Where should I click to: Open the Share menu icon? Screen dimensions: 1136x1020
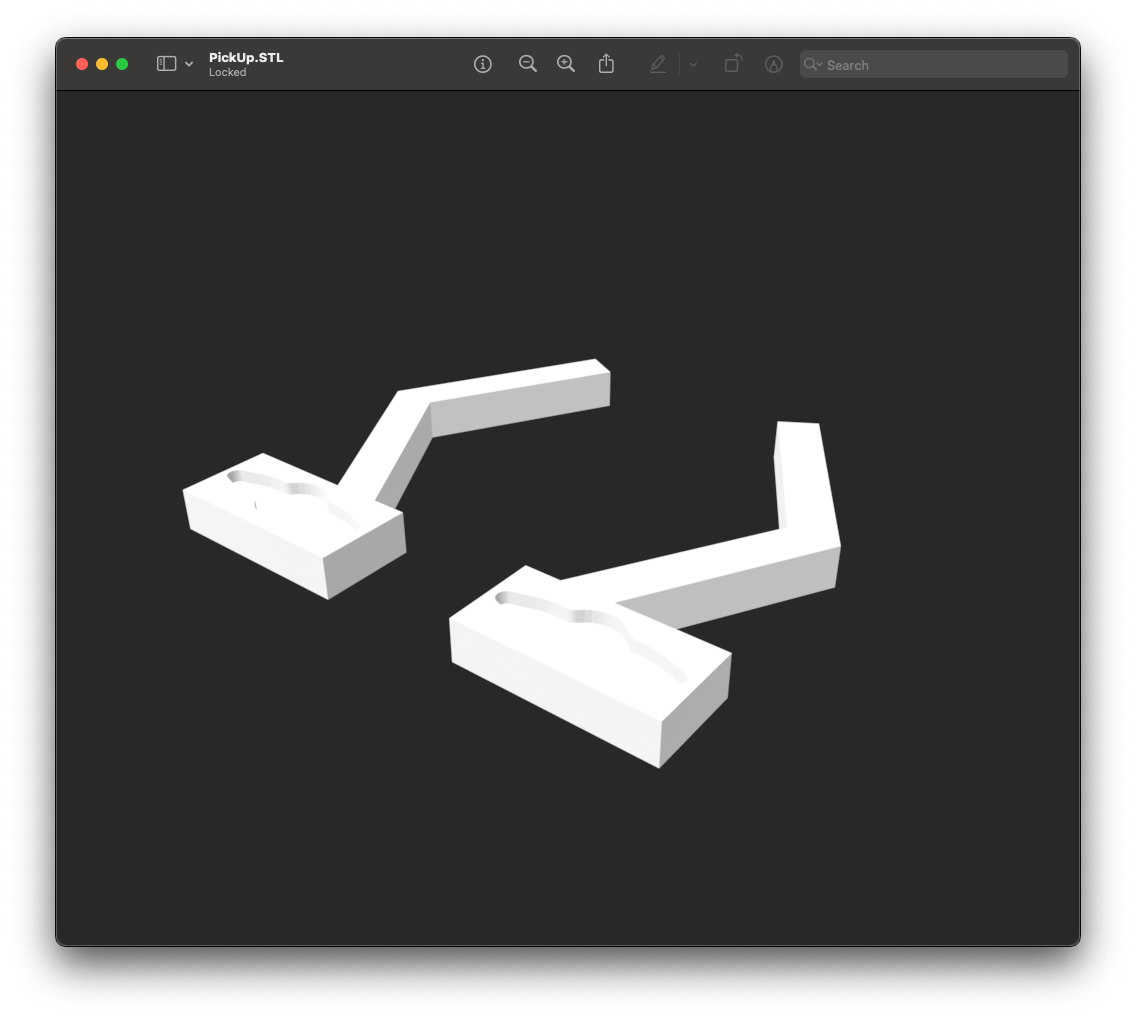coord(606,64)
